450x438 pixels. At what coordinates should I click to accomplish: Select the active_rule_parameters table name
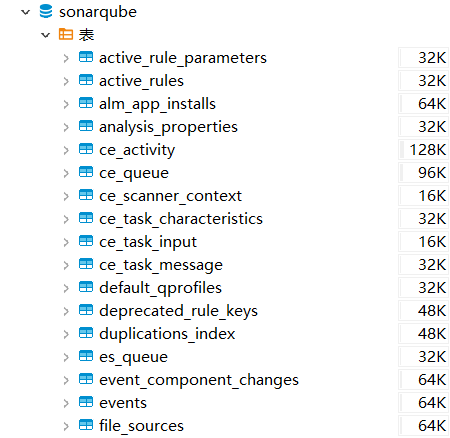(183, 58)
